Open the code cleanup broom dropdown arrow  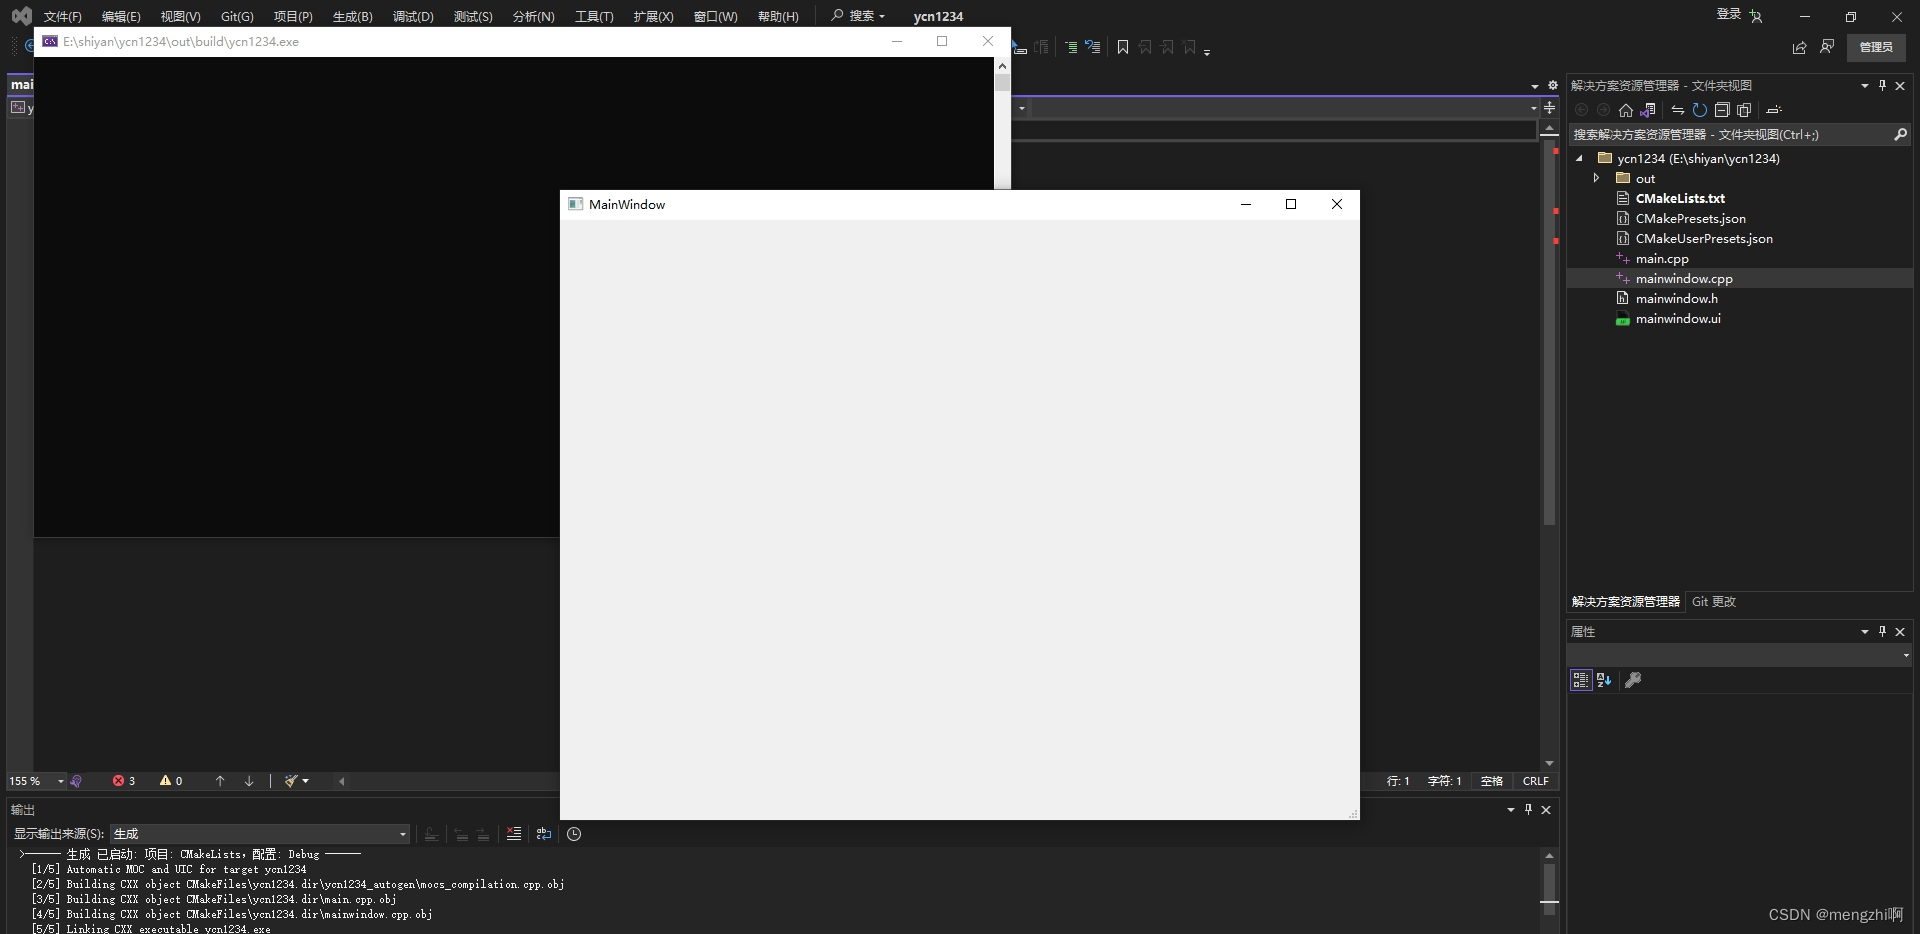[x=306, y=781]
